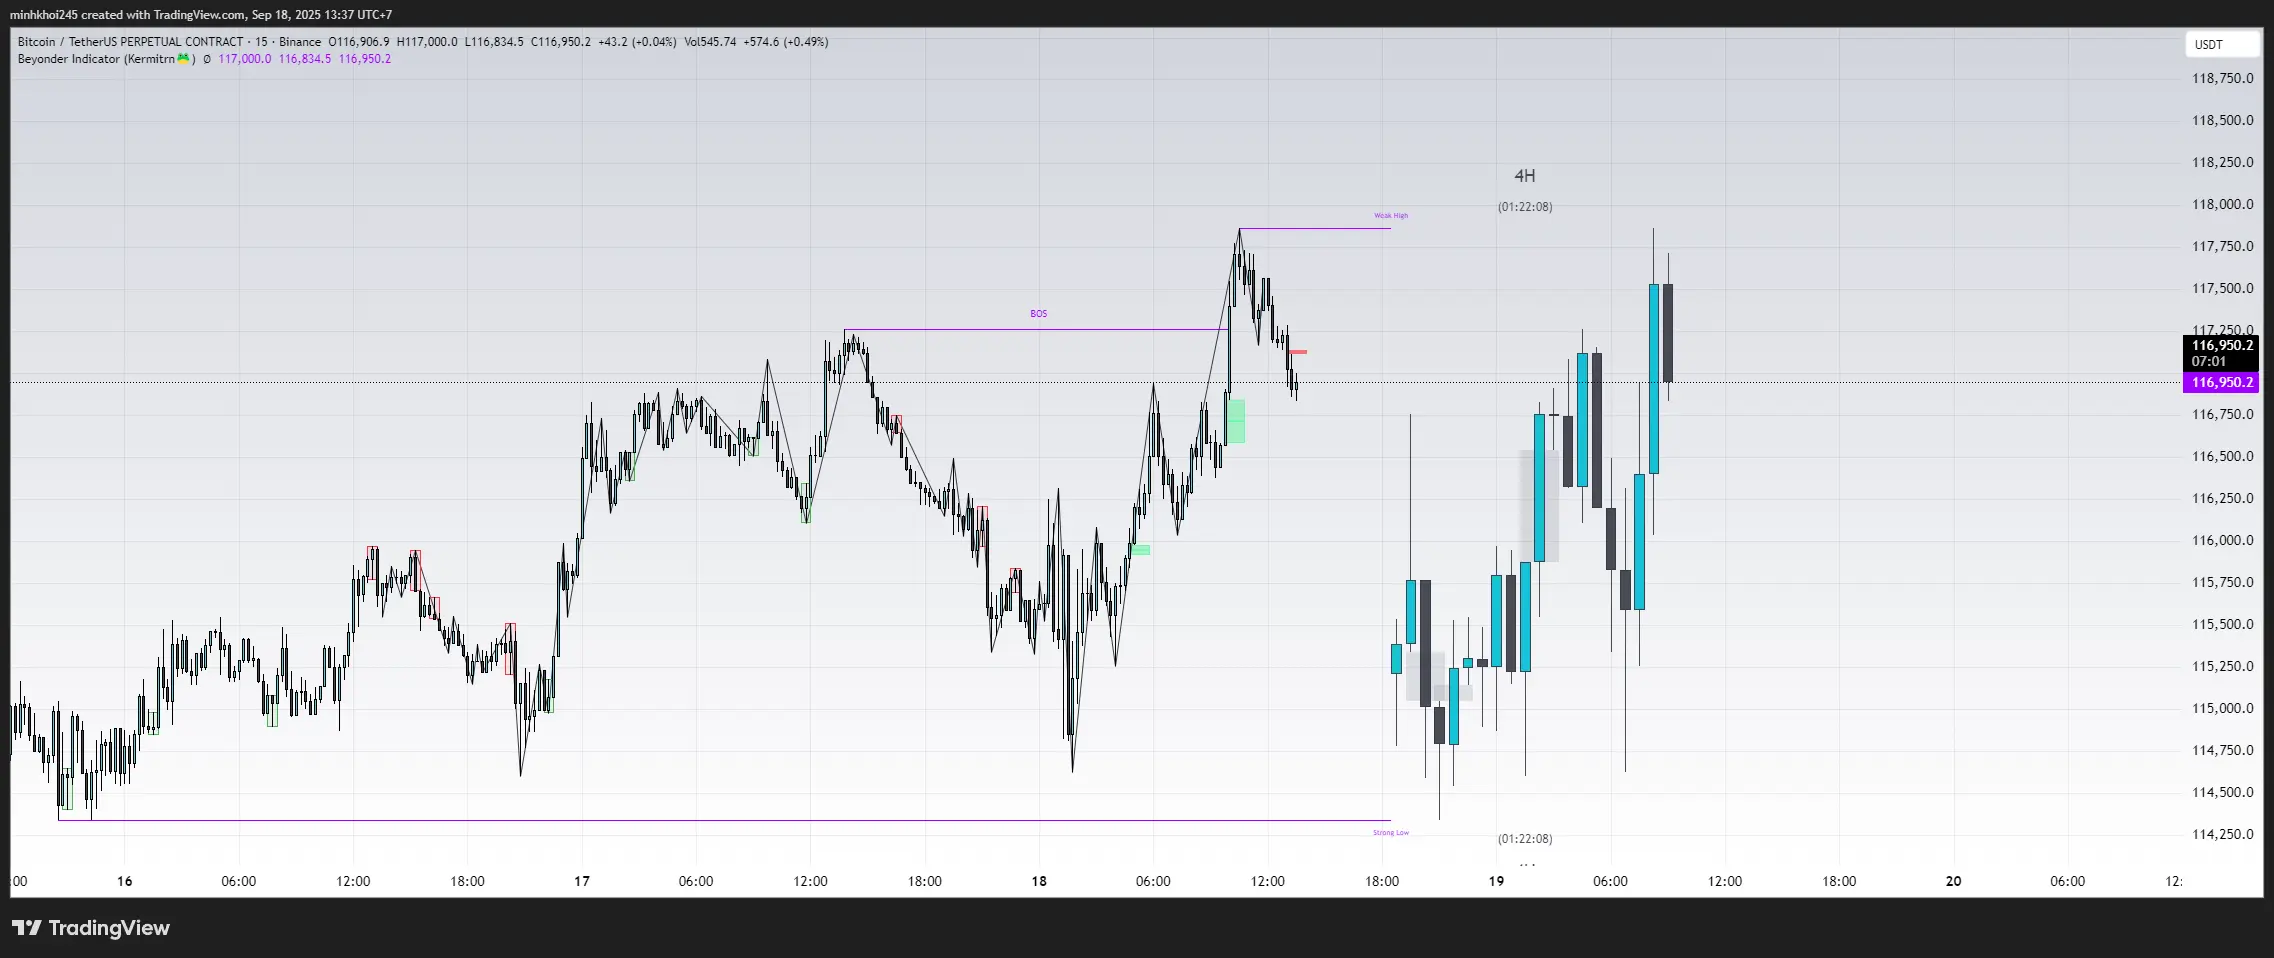Click the Bitcoin / TetherUS PERPETUAL CONTRACT title
2274x958 pixels.
click(130, 42)
